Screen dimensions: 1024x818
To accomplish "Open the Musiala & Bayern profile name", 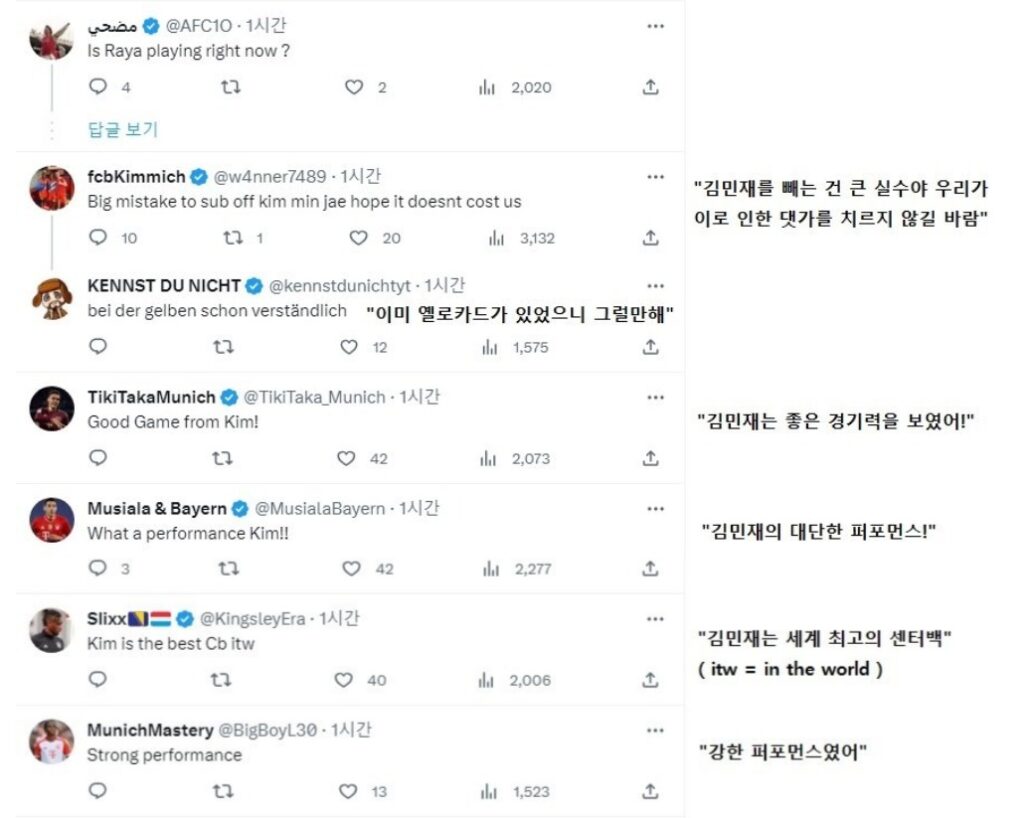I will 157,508.
